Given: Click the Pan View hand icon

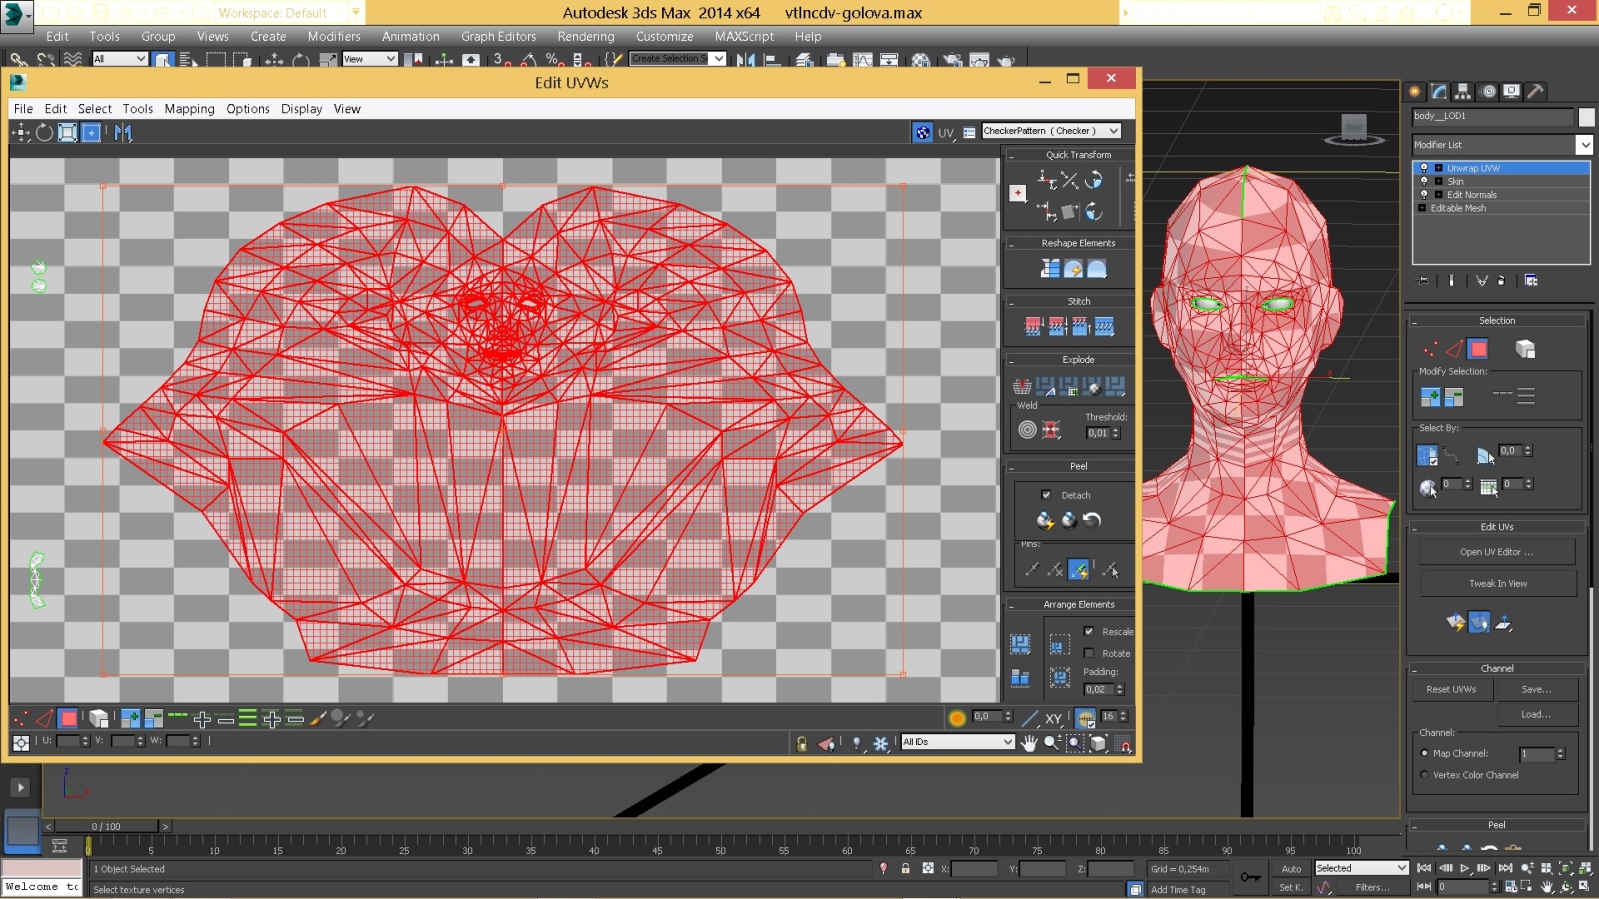Looking at the screenshot, I should [x=1029, y=743].
